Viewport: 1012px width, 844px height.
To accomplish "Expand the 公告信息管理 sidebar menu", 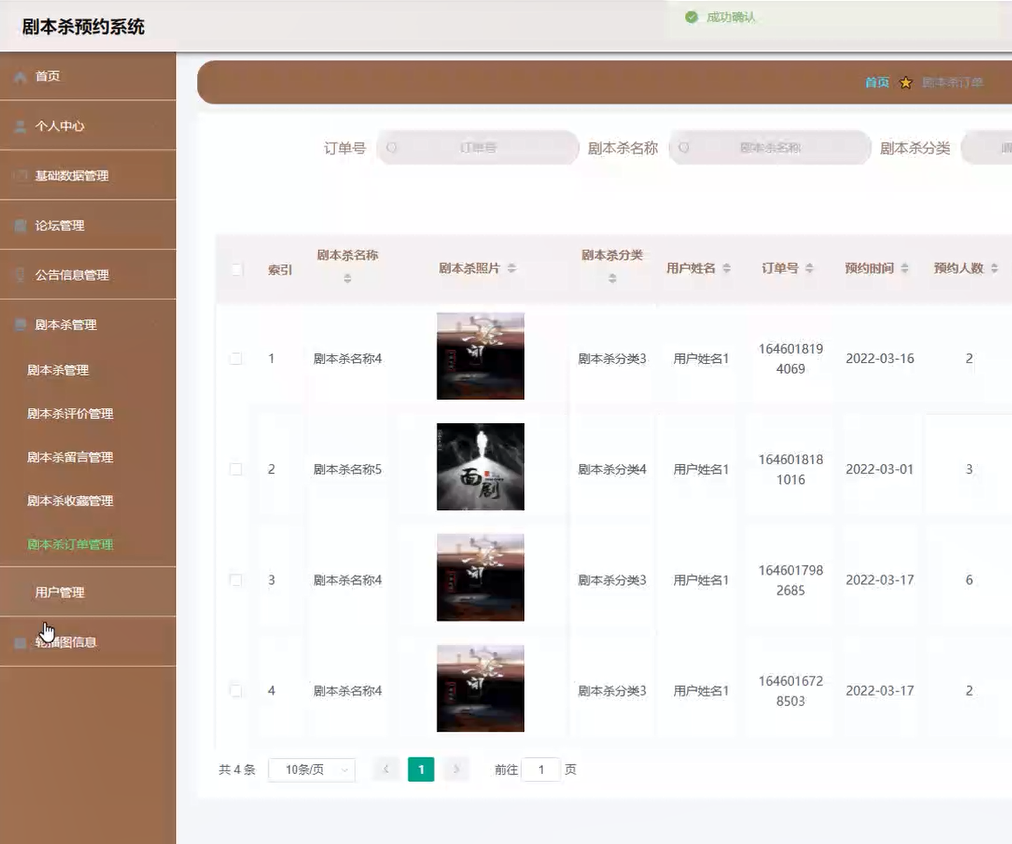I will [88, 275].
